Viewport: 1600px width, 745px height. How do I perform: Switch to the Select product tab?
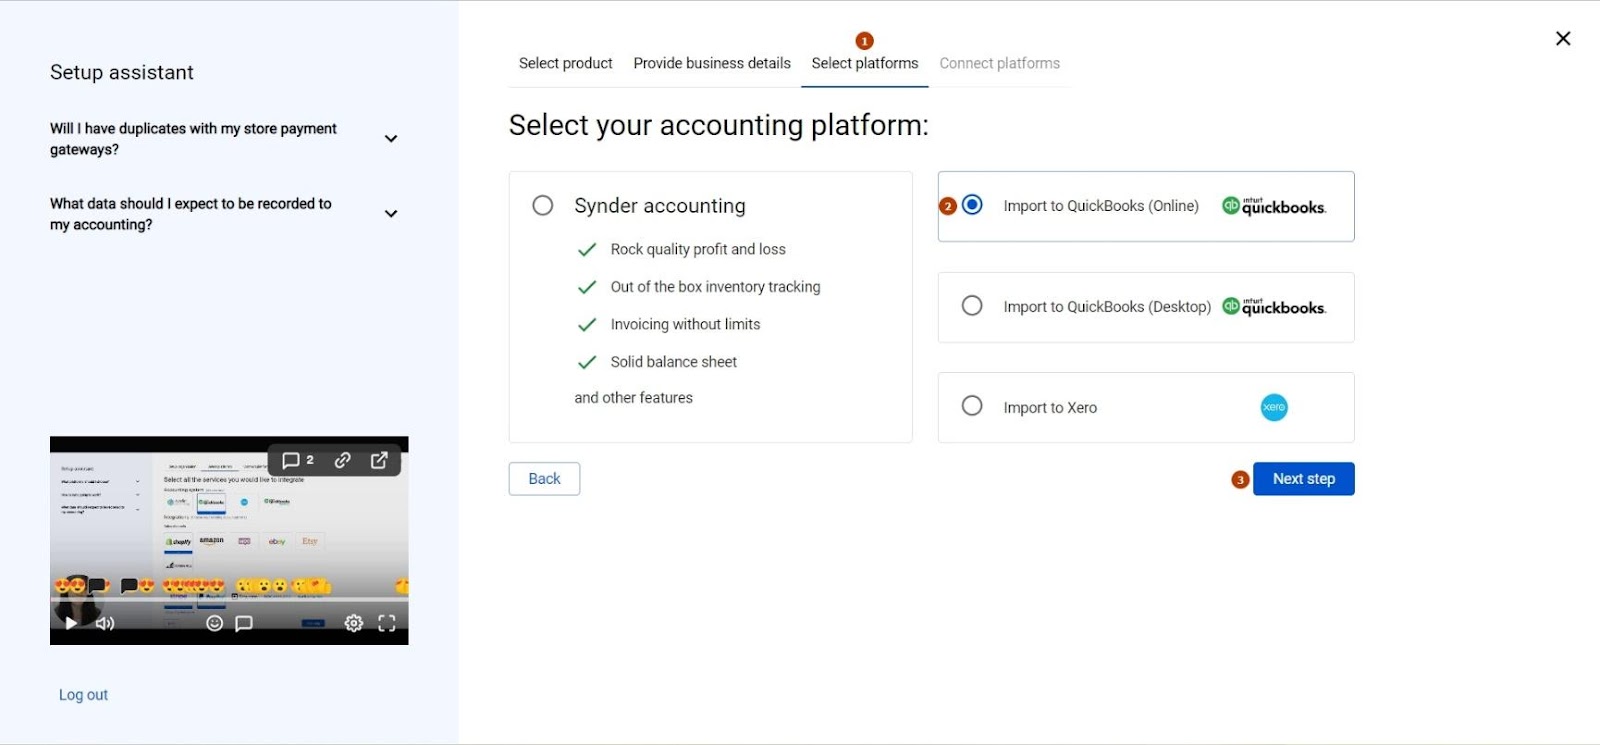pos(565,63)
